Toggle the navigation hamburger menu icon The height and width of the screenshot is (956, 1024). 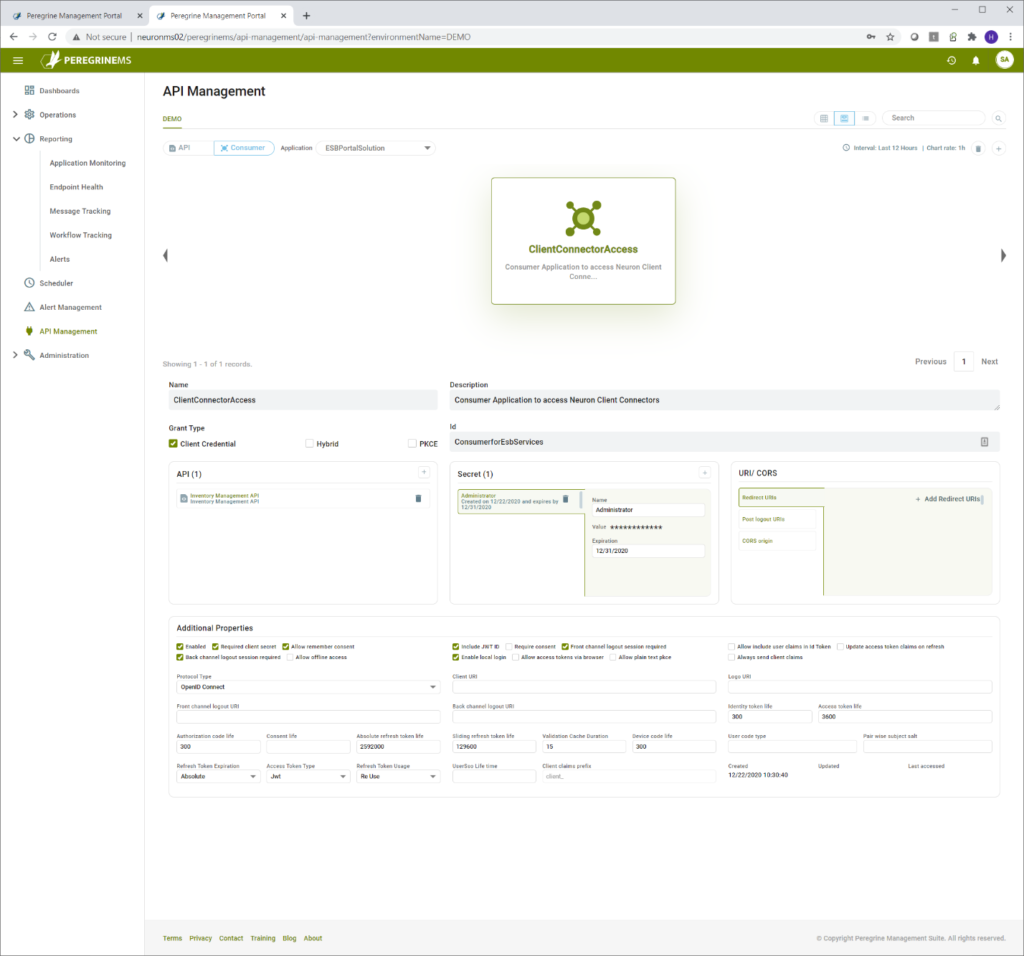(17, 59)
